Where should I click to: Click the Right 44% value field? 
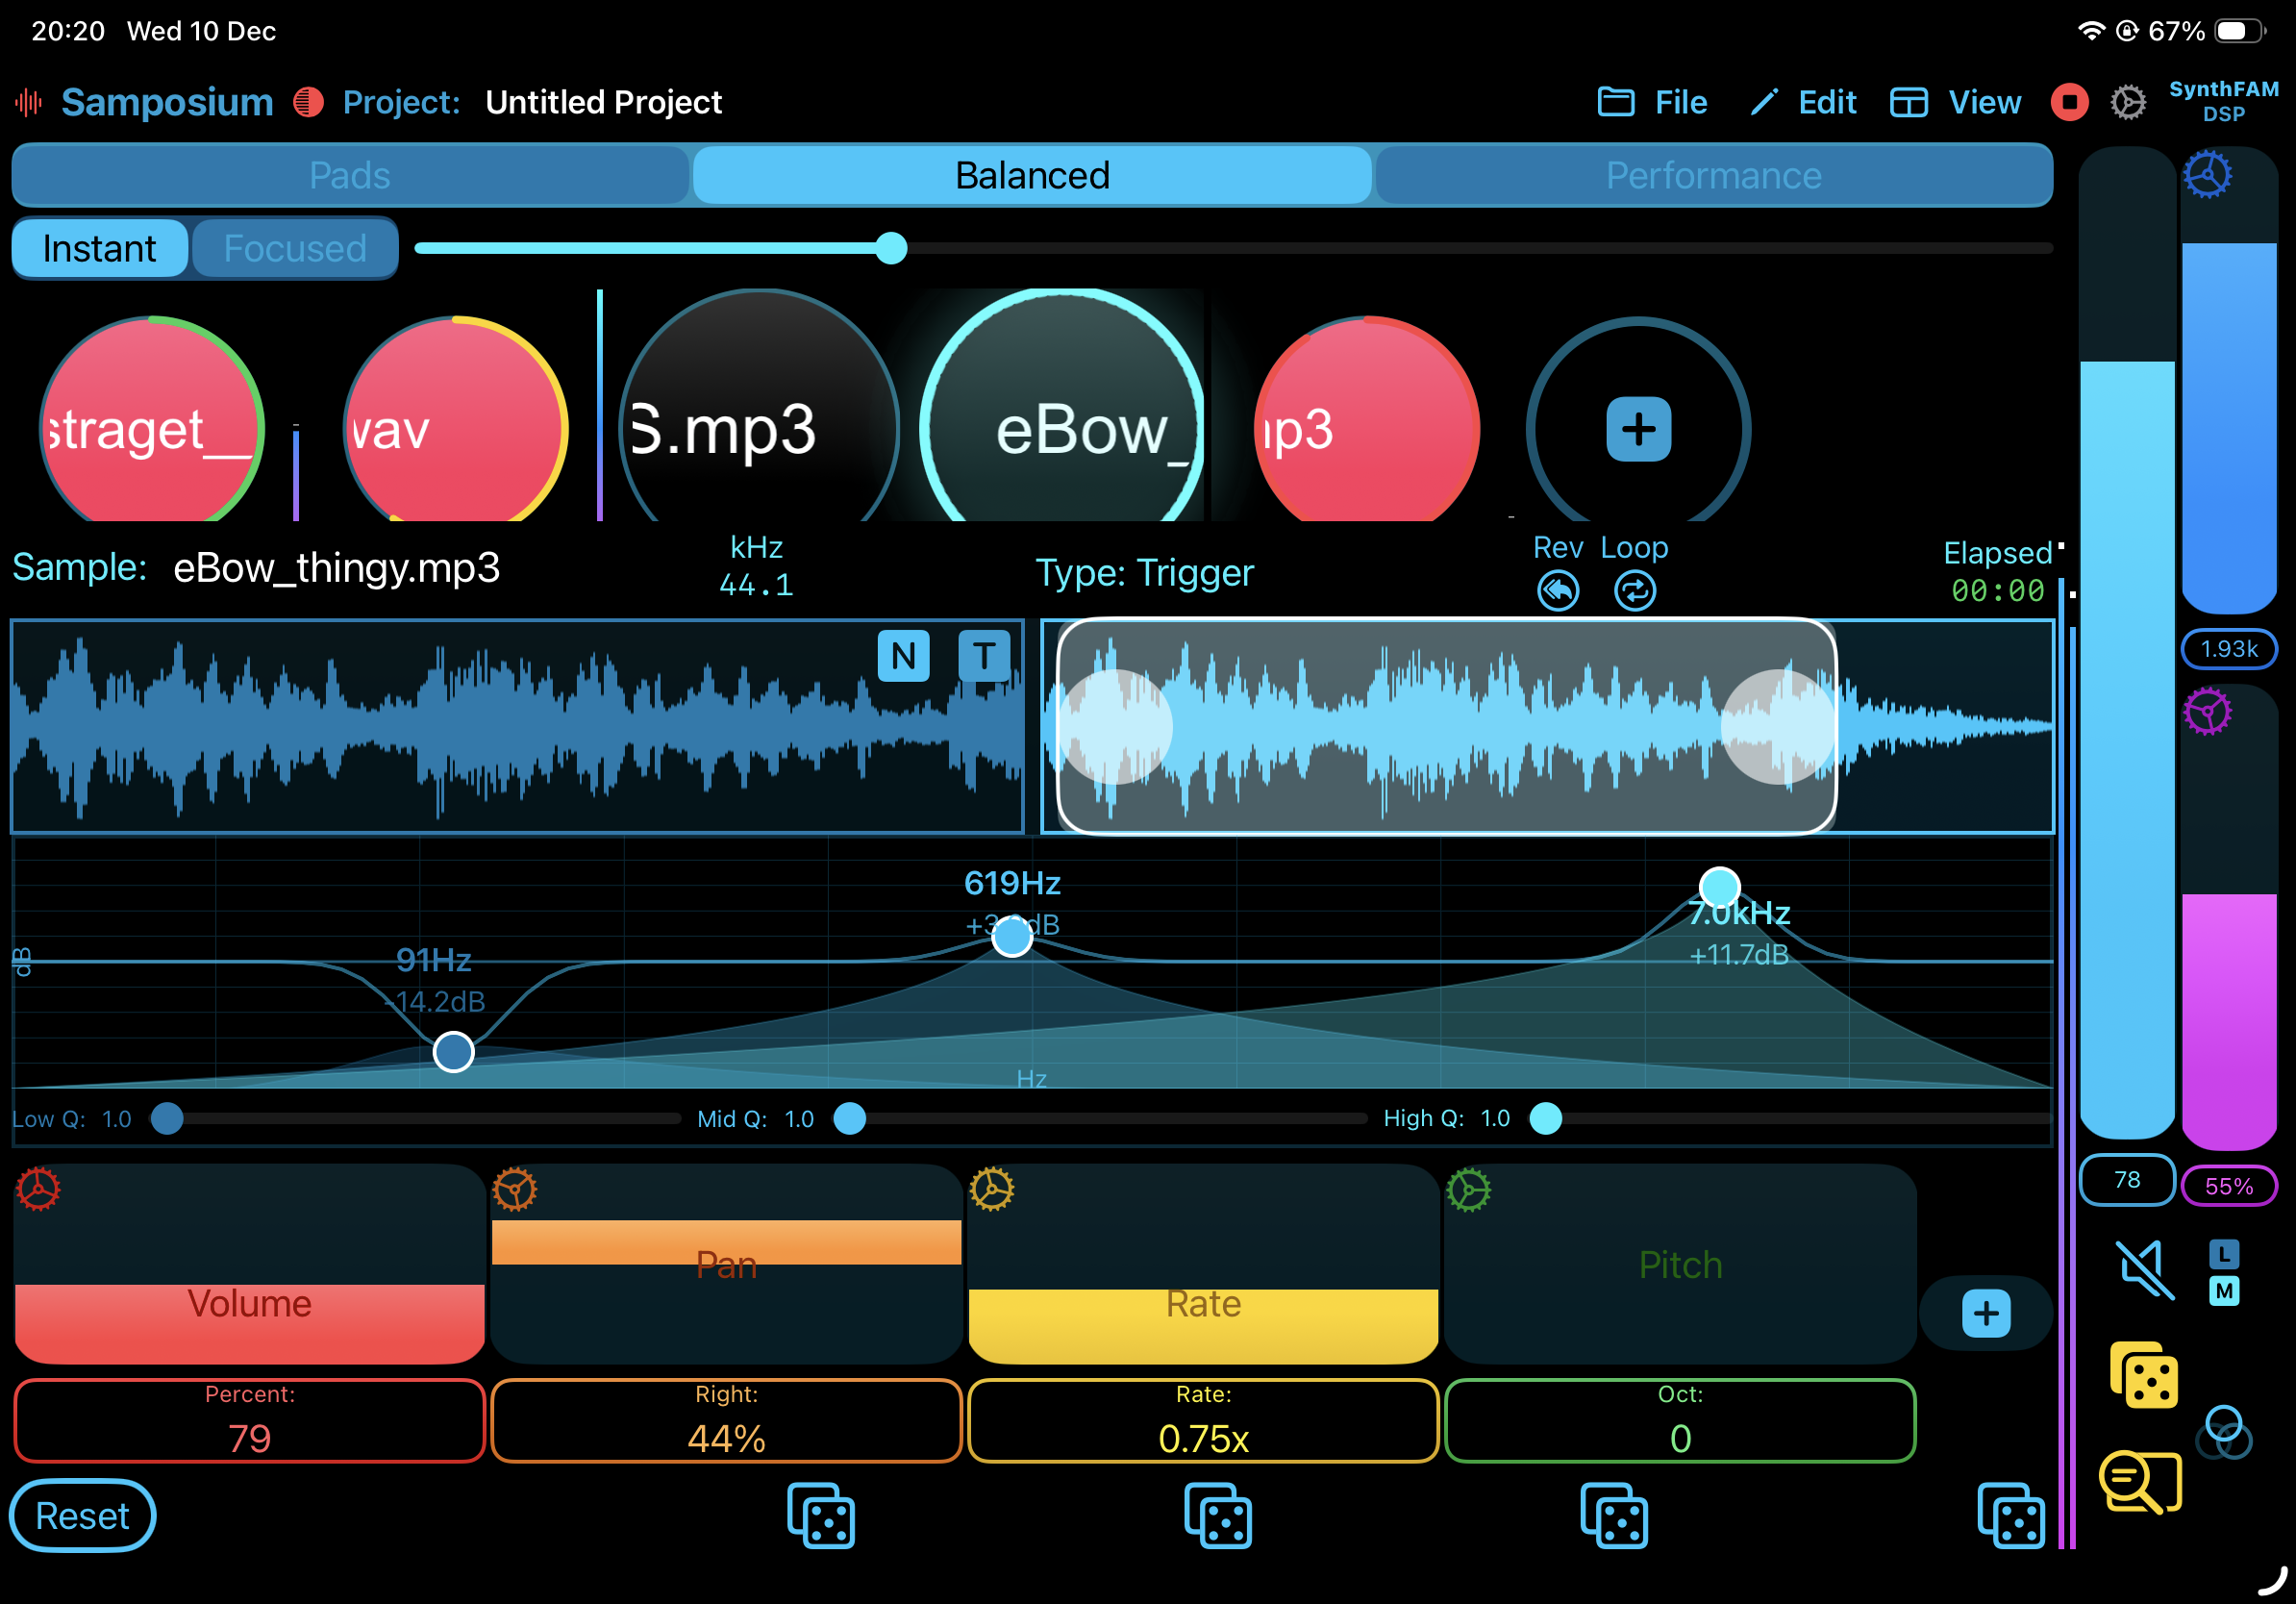727,1421
